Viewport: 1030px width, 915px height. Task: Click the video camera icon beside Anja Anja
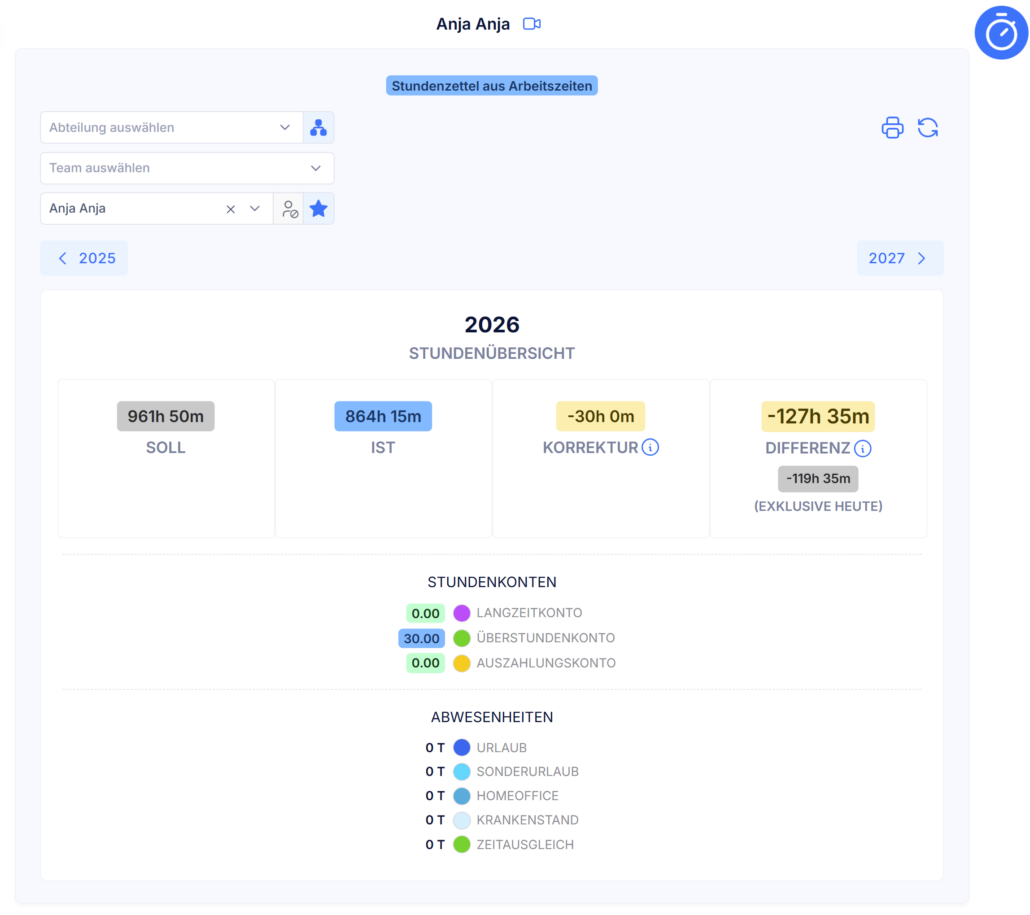(x=531, y=24)
